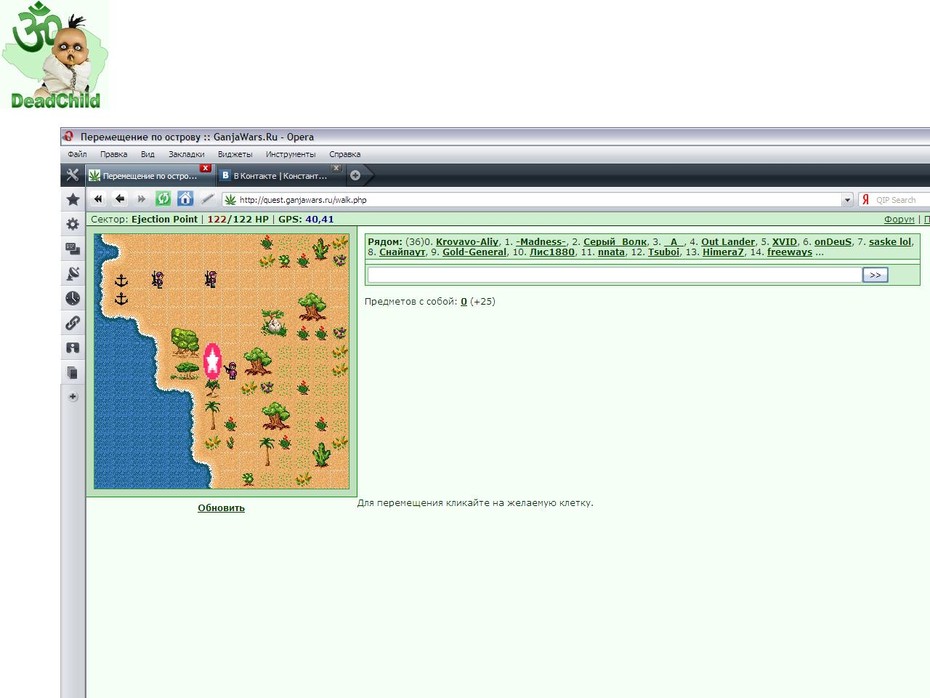This screenshot has width=930, height=698.
Task: Open the Правка menu
Action: 114,154
